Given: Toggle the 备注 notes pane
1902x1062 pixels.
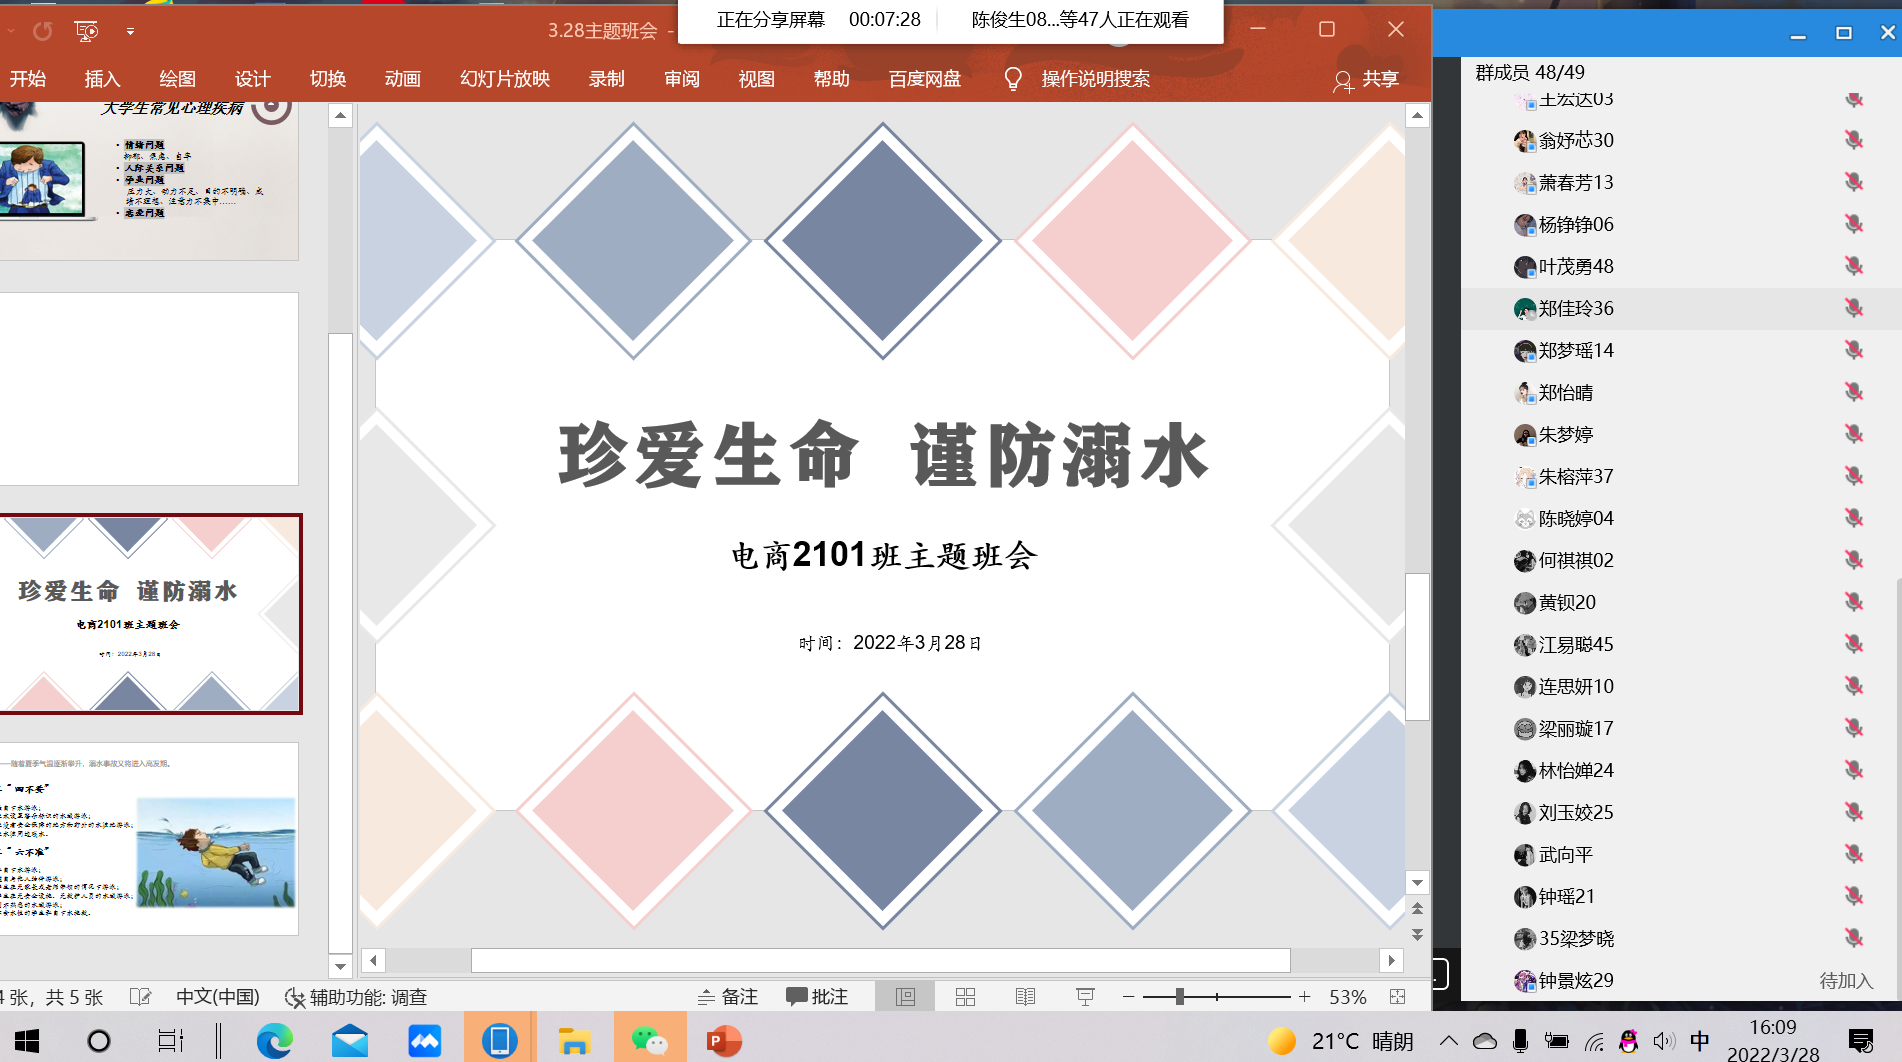Looking at the screenshot, I should (728, 997).
